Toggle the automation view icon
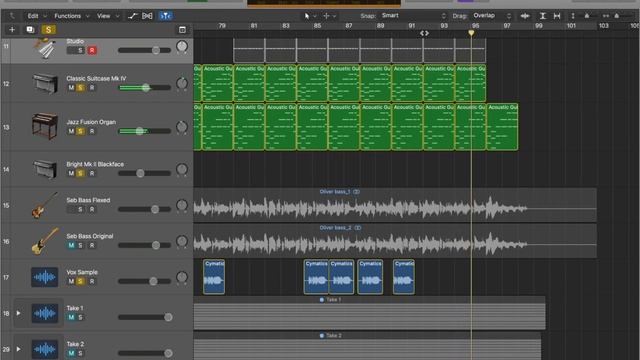This screenshot has width=640, height=360. pos(133,16)
